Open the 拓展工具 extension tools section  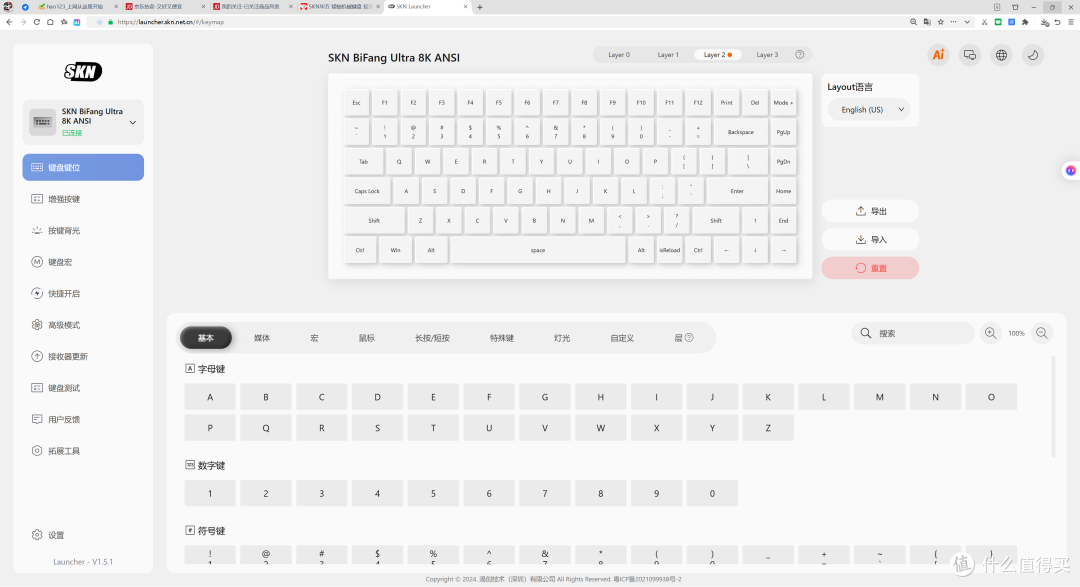point(83,451)
